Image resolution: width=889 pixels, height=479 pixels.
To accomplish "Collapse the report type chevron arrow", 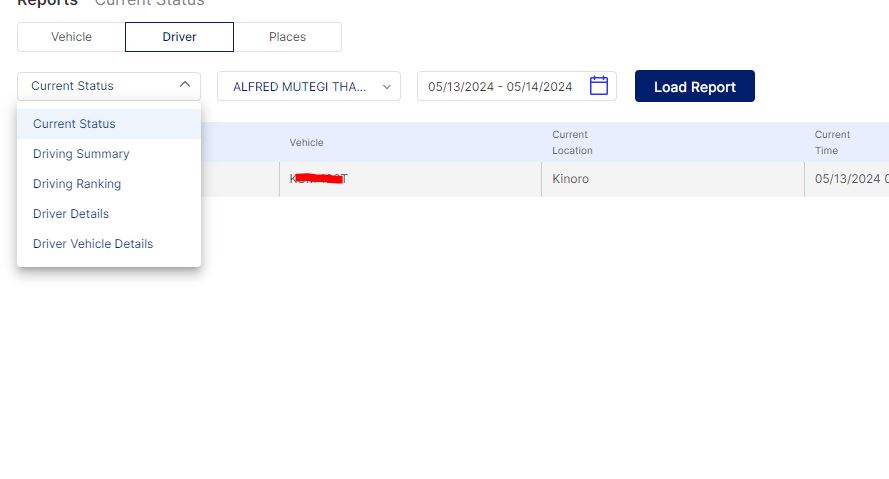I will click(185, 86).
